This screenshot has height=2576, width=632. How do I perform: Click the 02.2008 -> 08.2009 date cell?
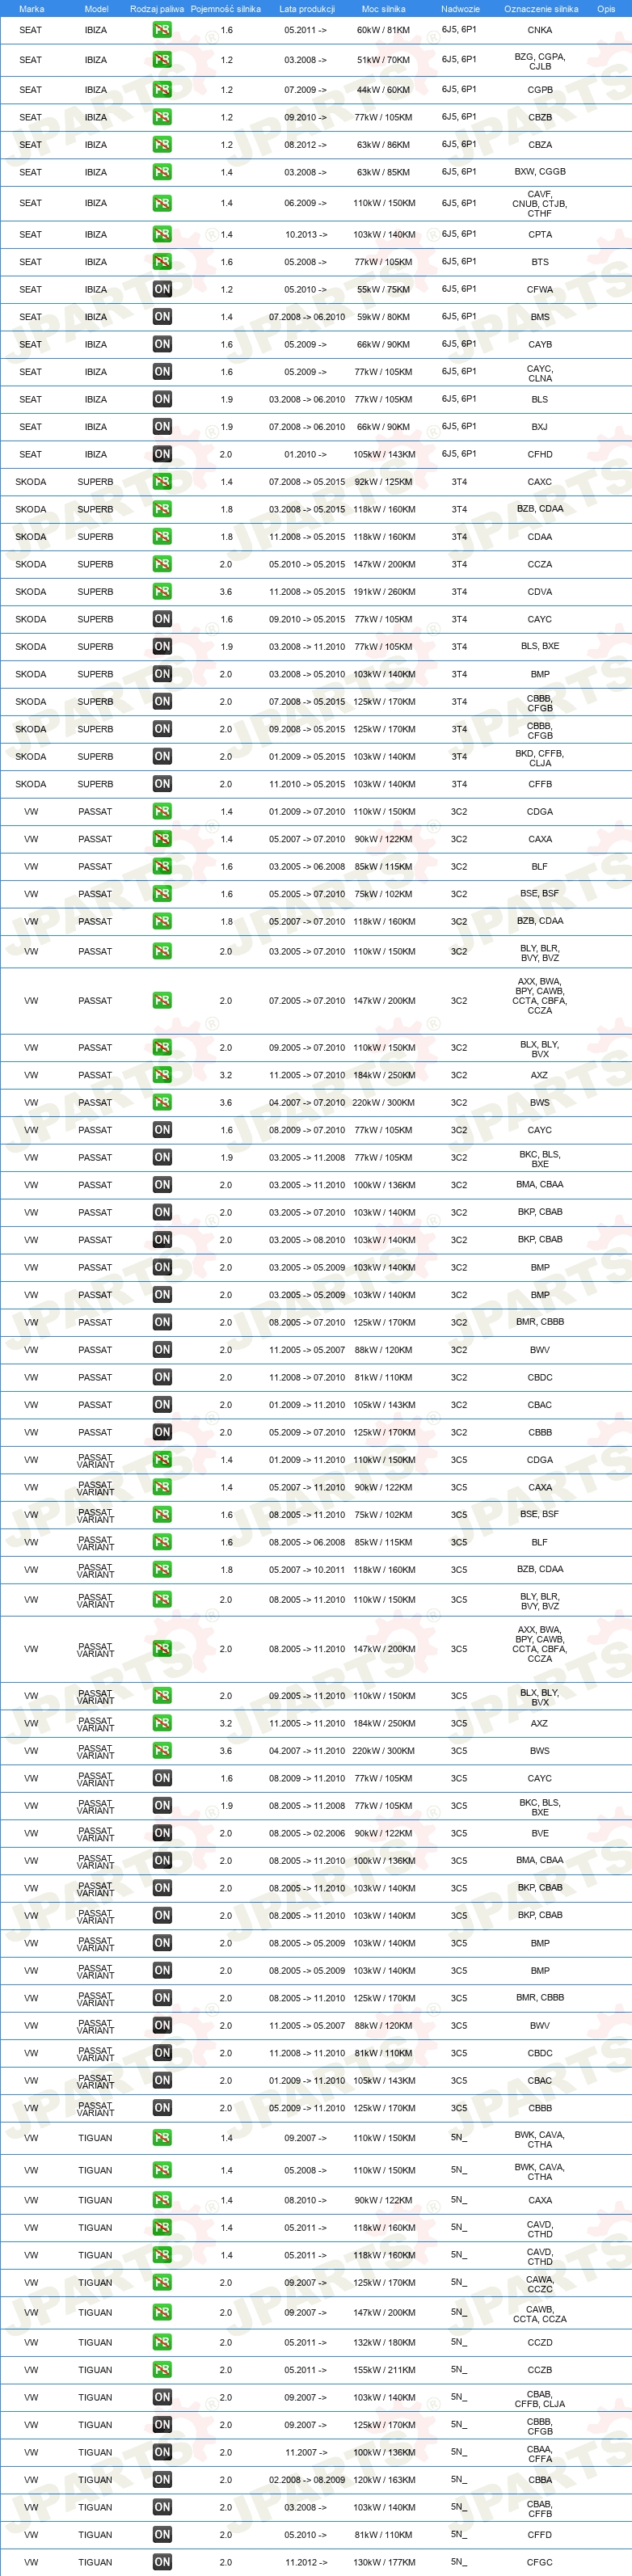point(307,2480)
